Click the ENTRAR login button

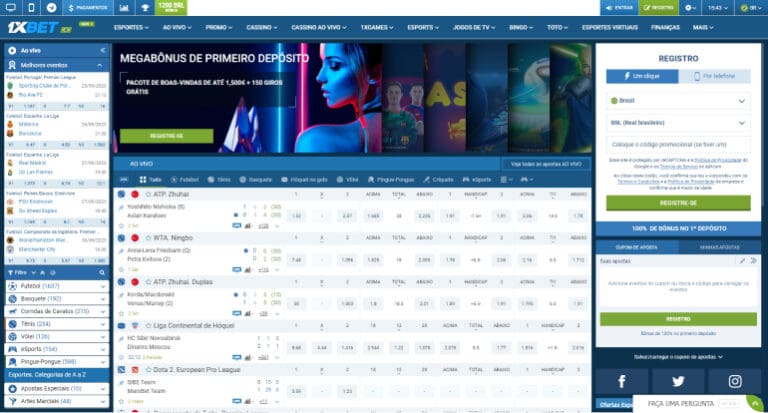(620, 7)
